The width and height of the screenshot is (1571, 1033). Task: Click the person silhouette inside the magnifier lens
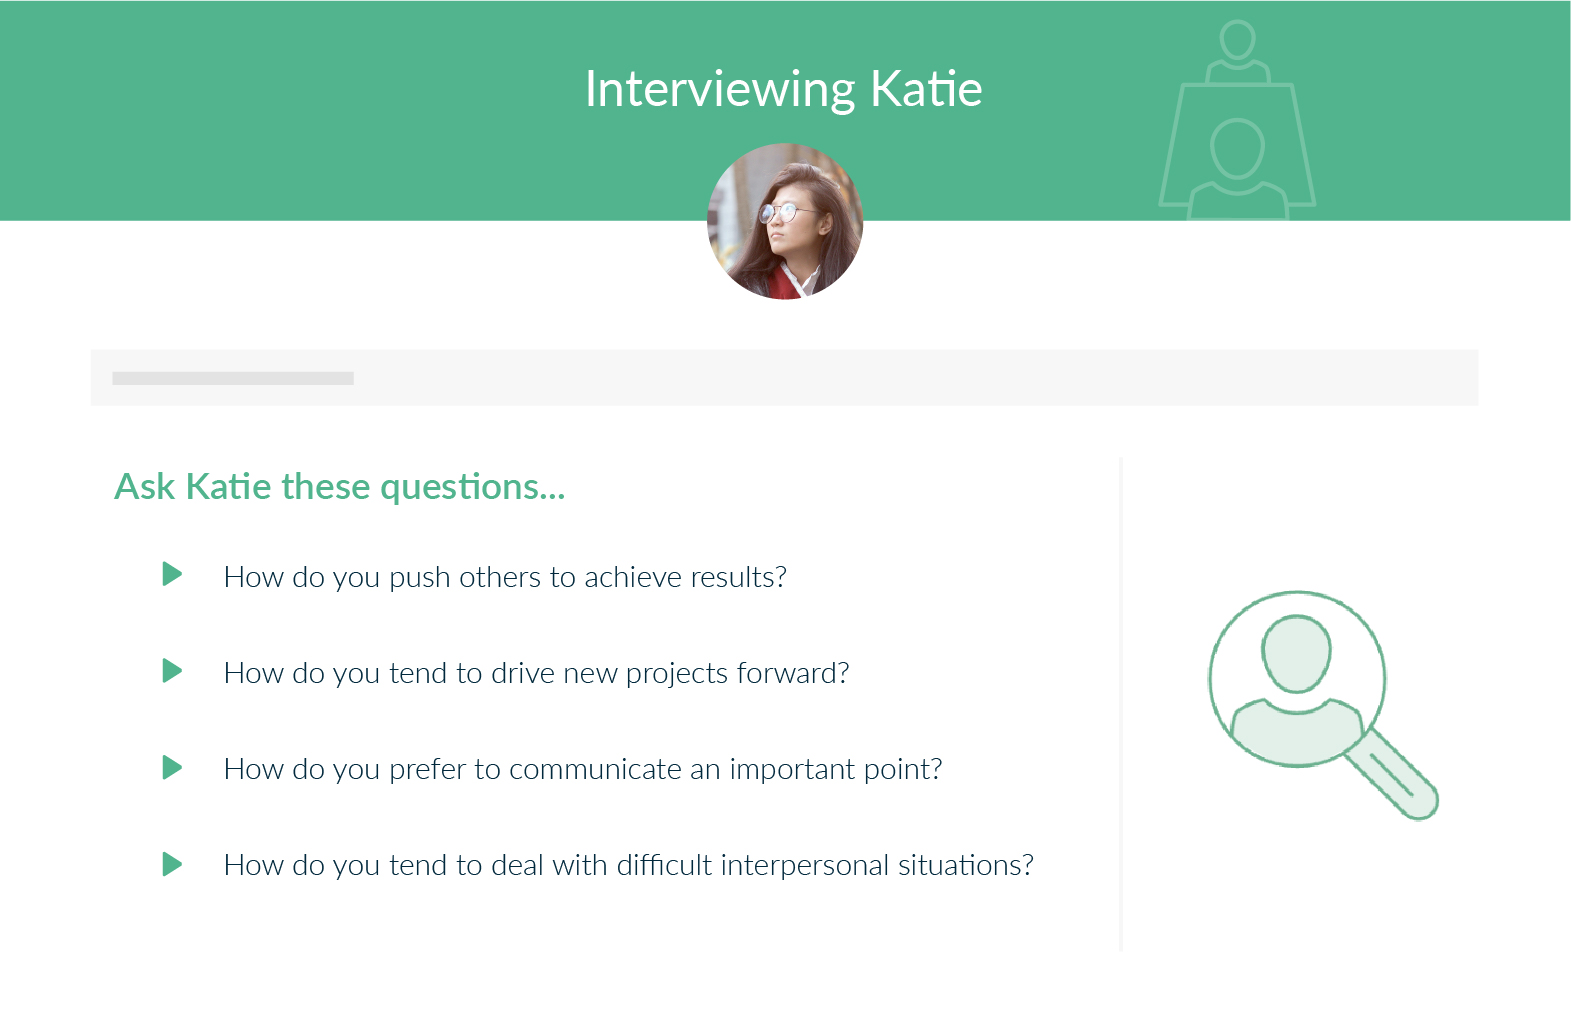pos(1296,680)
